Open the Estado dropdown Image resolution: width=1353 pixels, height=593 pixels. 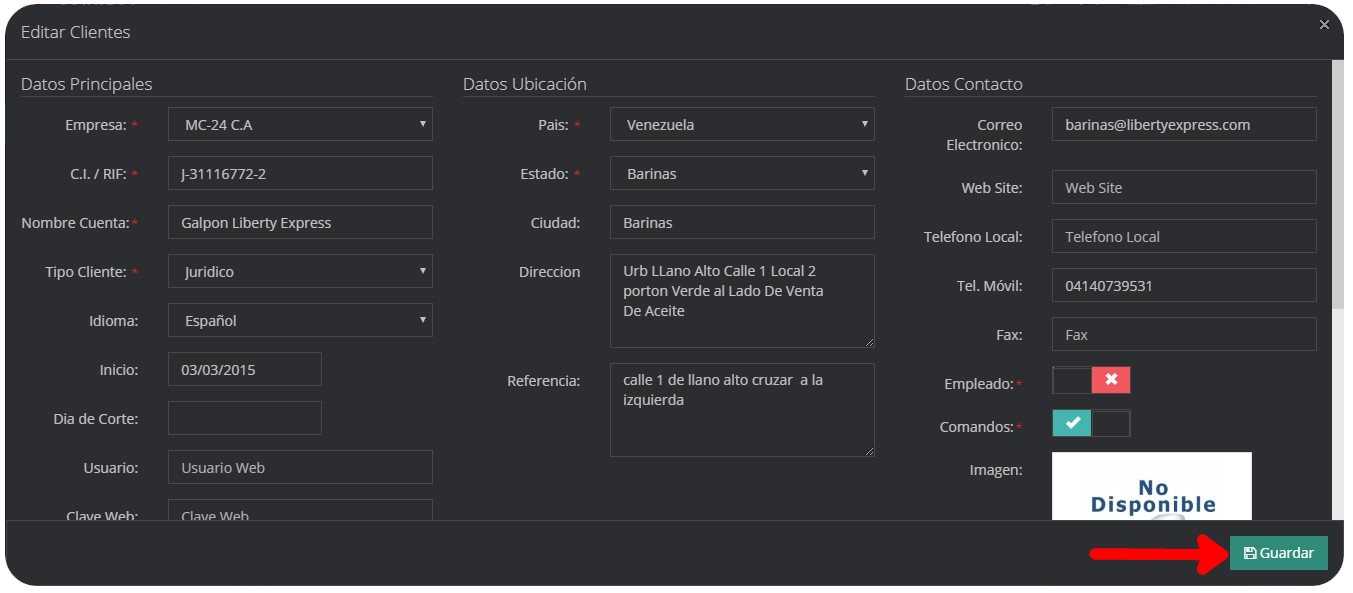(742, 173)
